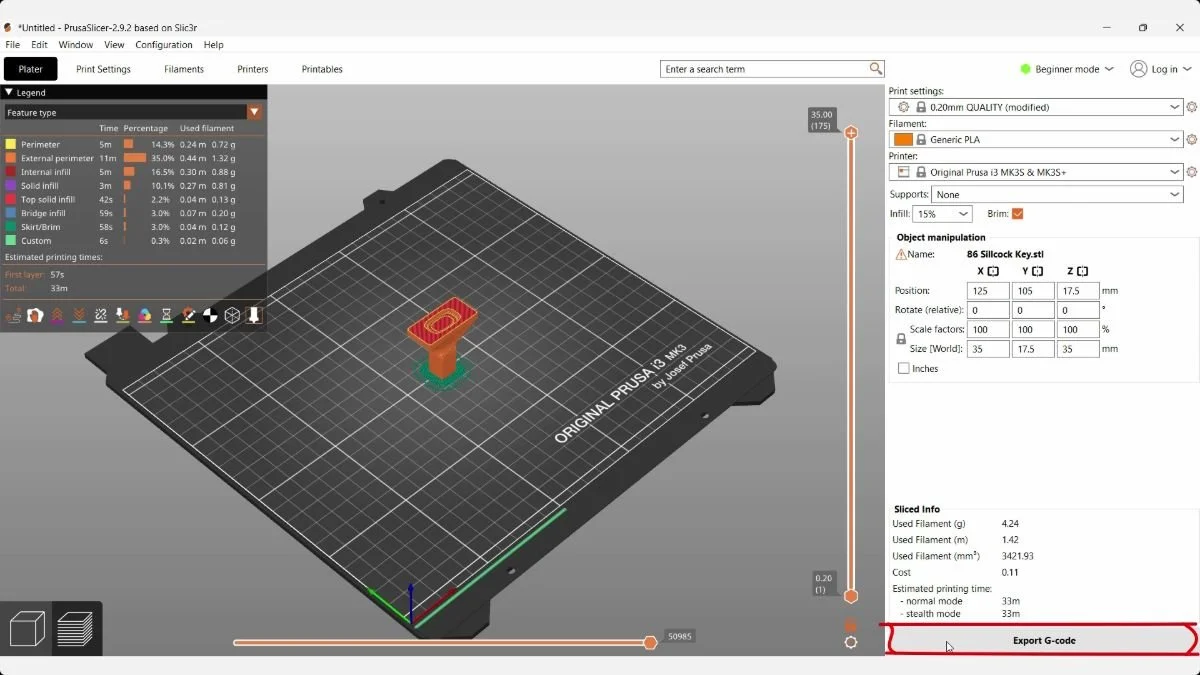Toggle shells wireframe cube icon
Screen dimensions: 1200x675
tap(232, 315)
